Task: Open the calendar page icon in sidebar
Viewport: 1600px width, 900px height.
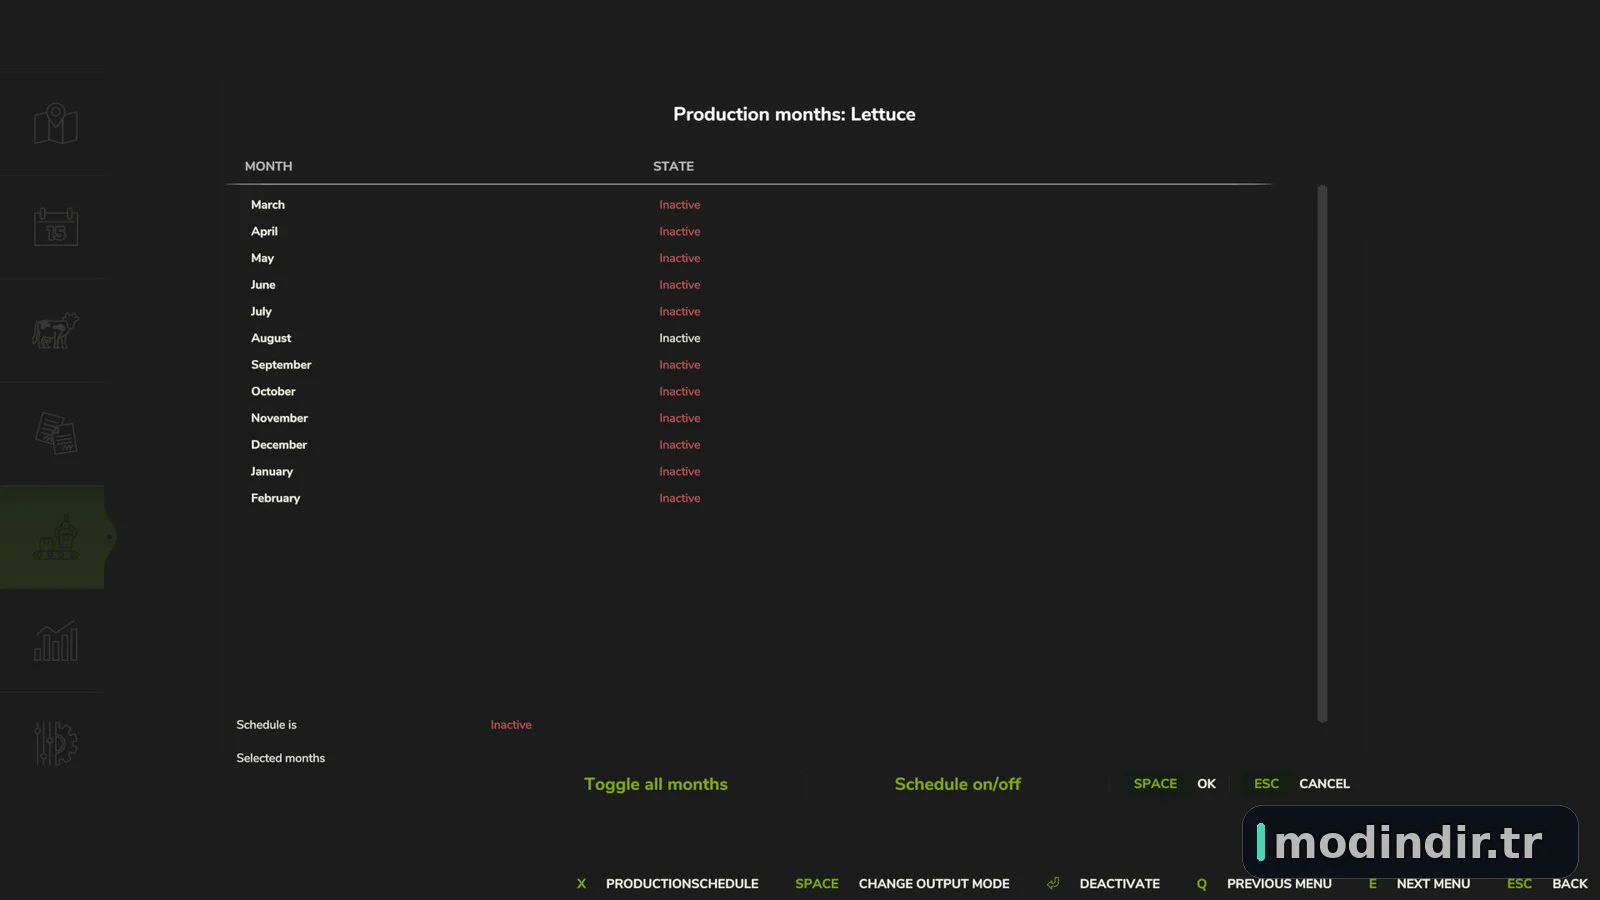Action: pos(56,227)
